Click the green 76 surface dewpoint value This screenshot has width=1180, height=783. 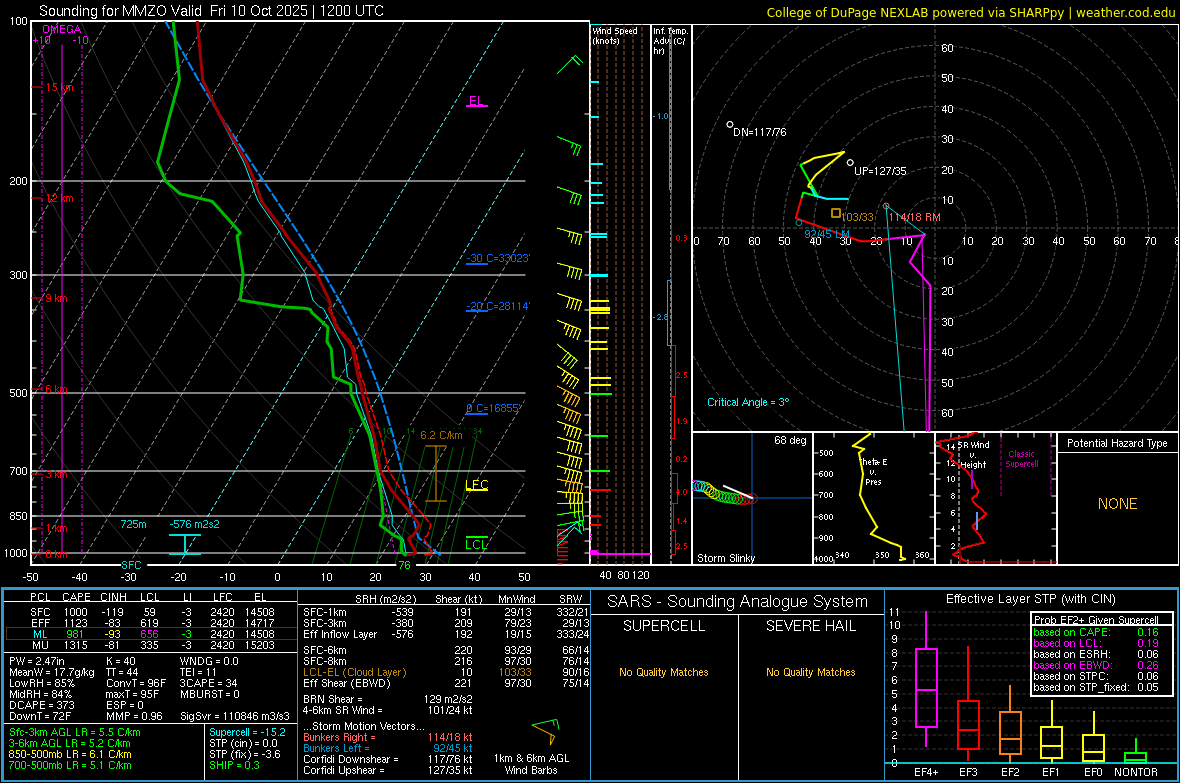click(x=404, y=565)
